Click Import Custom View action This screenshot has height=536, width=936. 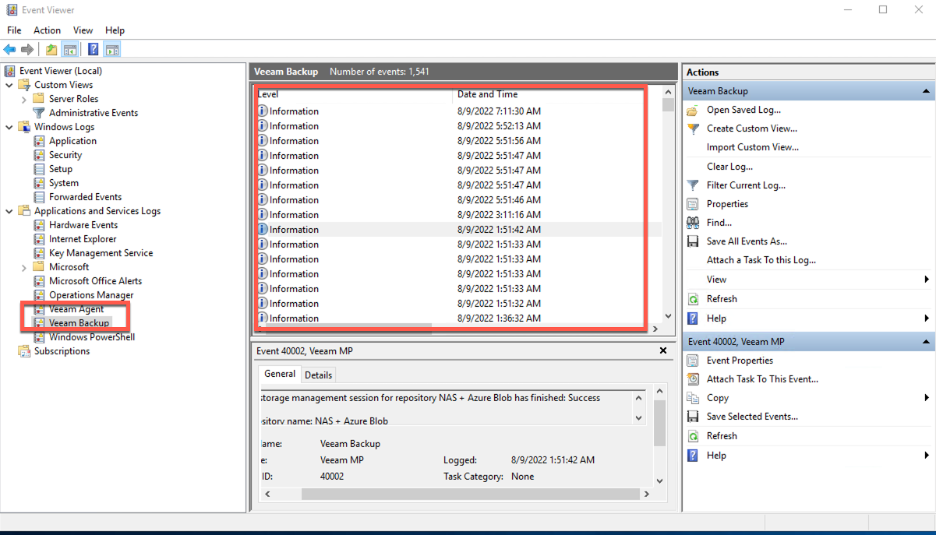(752, 147)
